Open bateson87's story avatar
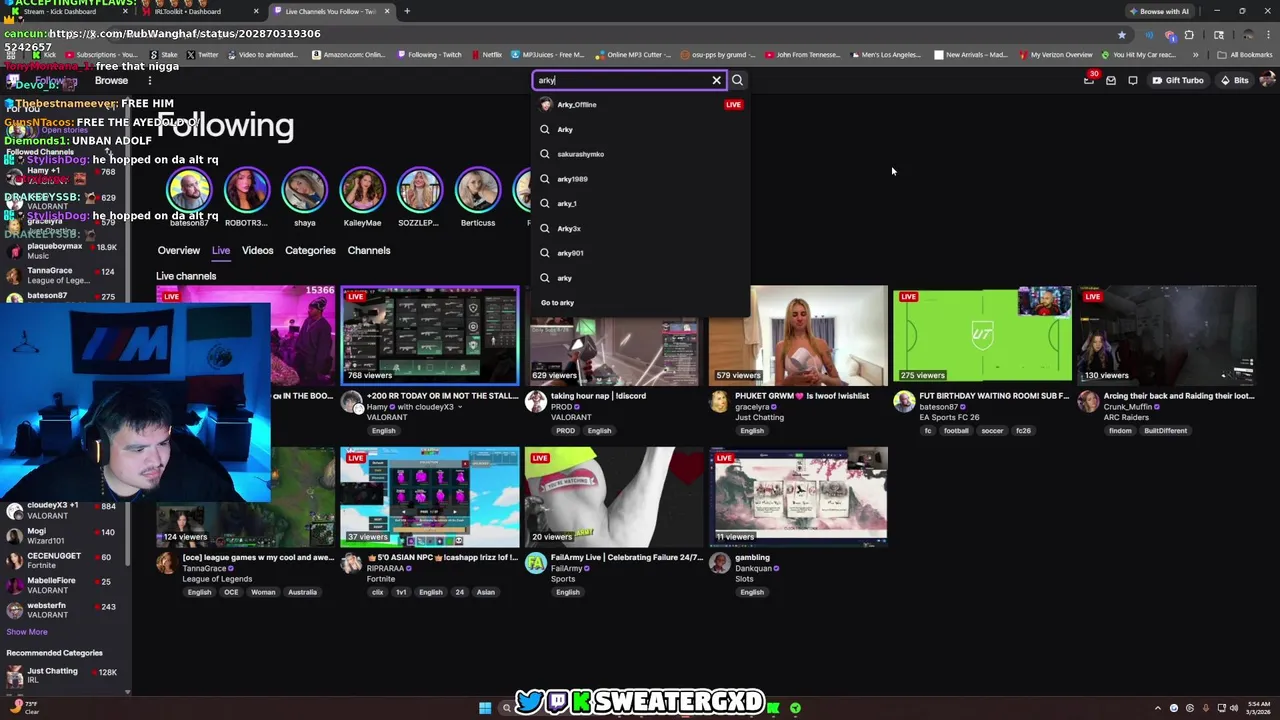1280x720 pixels. [x=189, y=190]
